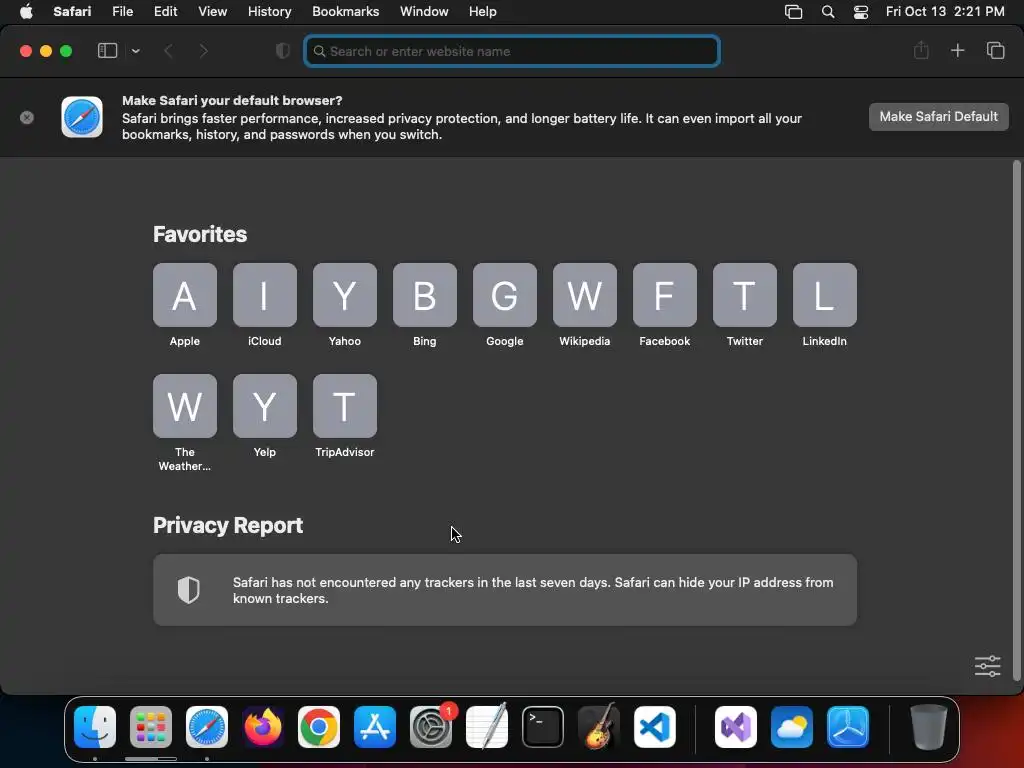
Task: Click the Privacy Report shield icon
Action: pos(189,590)
